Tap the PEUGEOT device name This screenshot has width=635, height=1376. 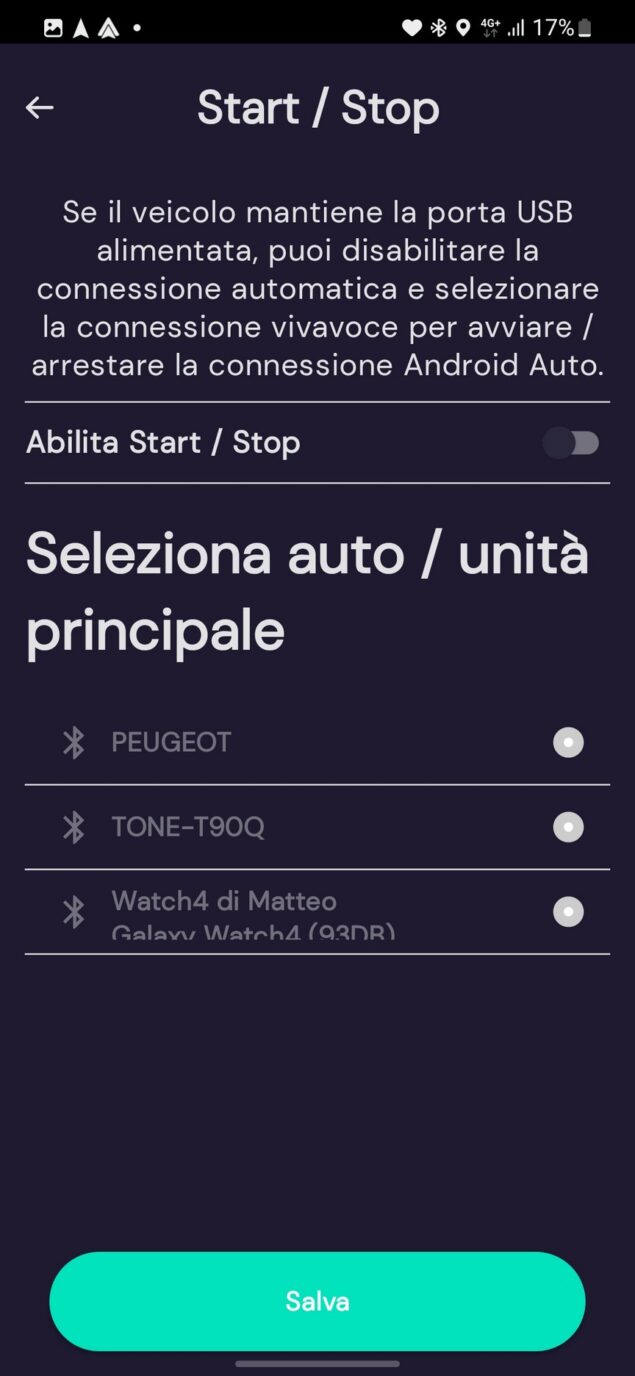[171, 742]
